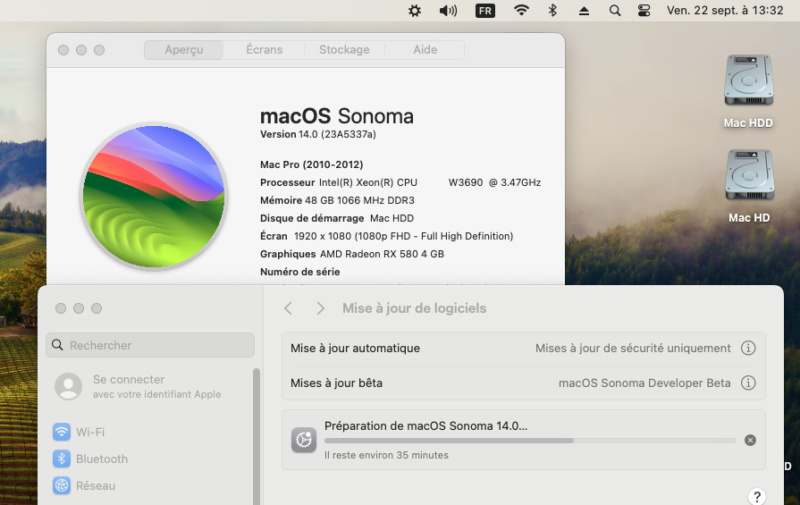
Task: Select the Mac Pro (2010-2012) text
Action: pyautogui.click(x=311, y=164)
